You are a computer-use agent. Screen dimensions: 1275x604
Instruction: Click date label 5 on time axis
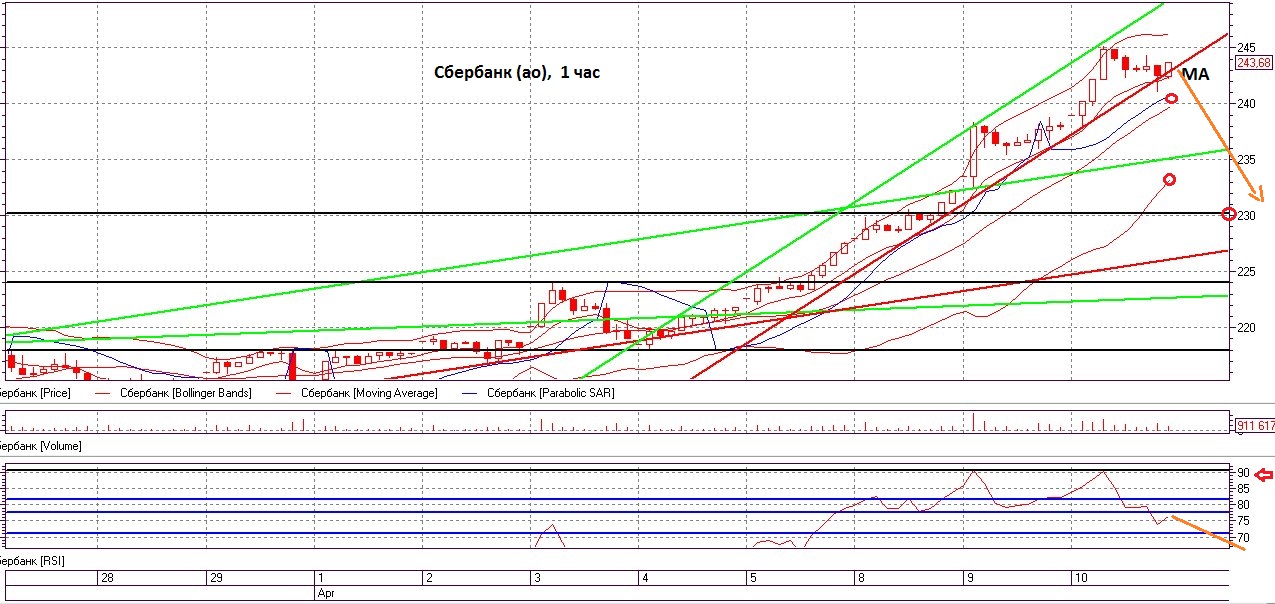[752, 578]
